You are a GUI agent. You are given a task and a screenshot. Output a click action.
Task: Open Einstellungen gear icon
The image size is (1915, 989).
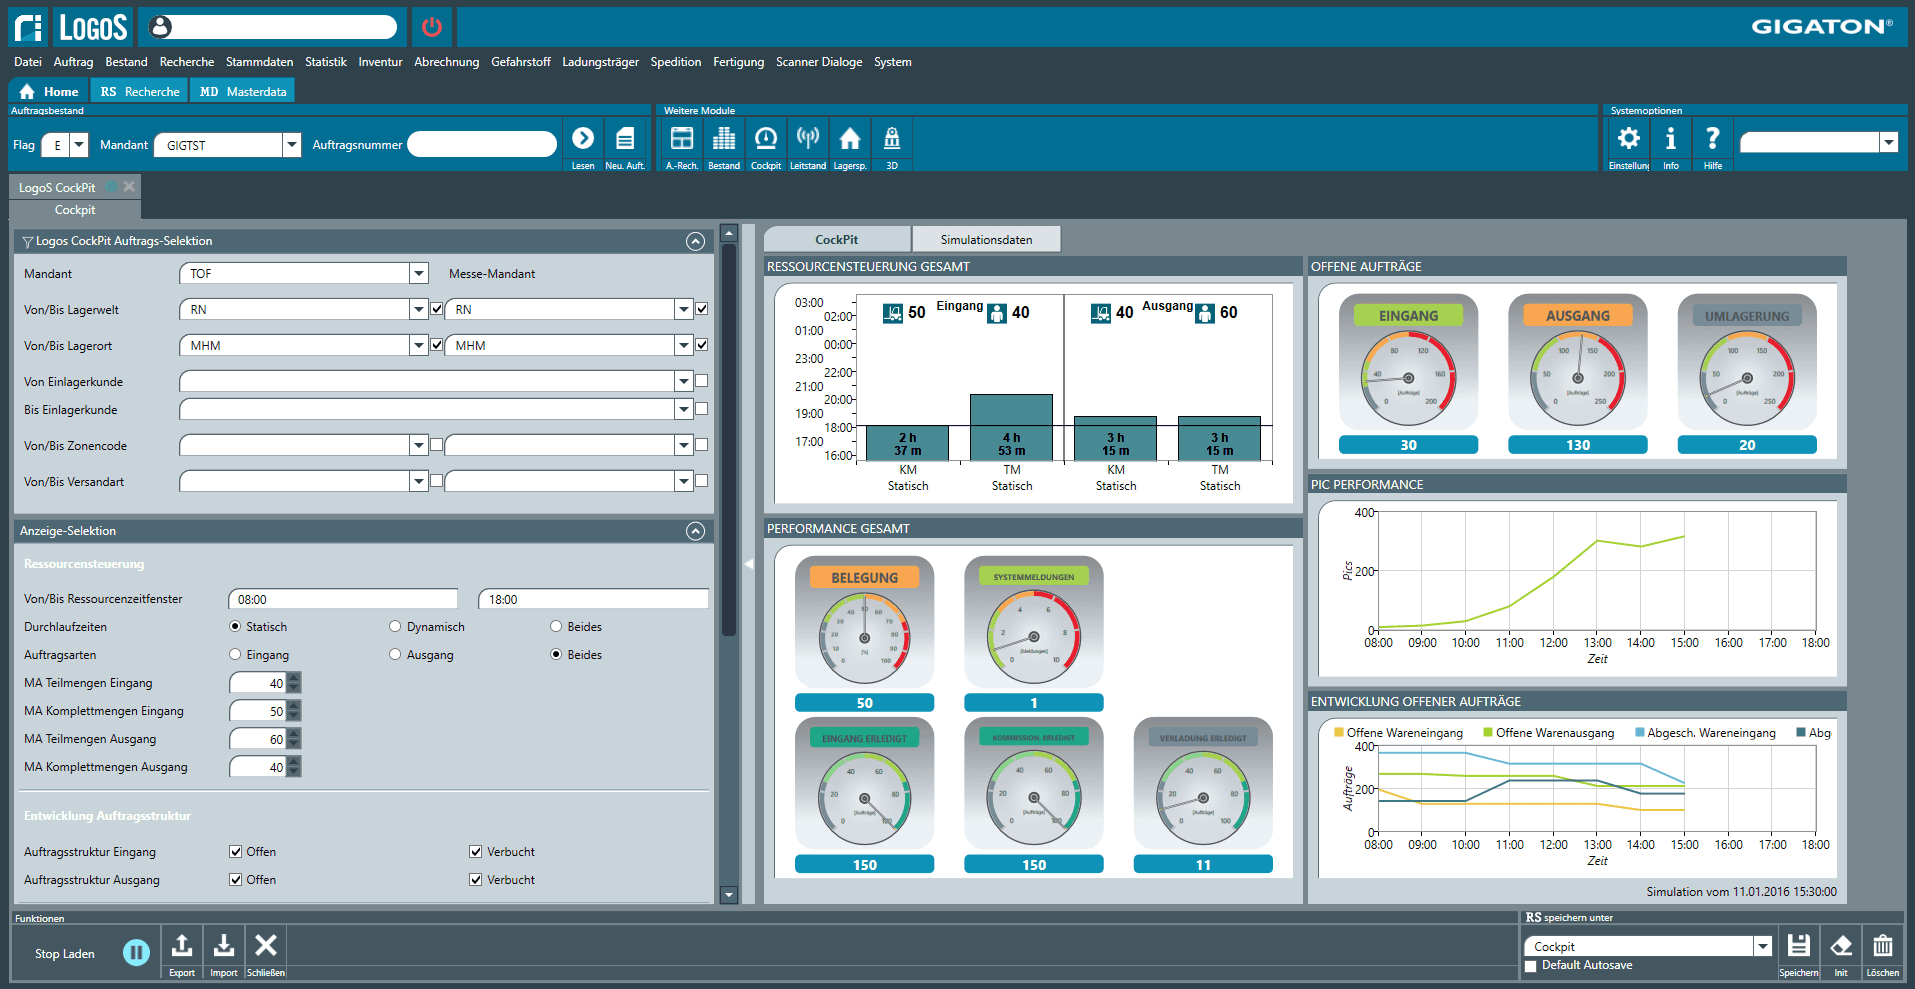pos(1629,138)
